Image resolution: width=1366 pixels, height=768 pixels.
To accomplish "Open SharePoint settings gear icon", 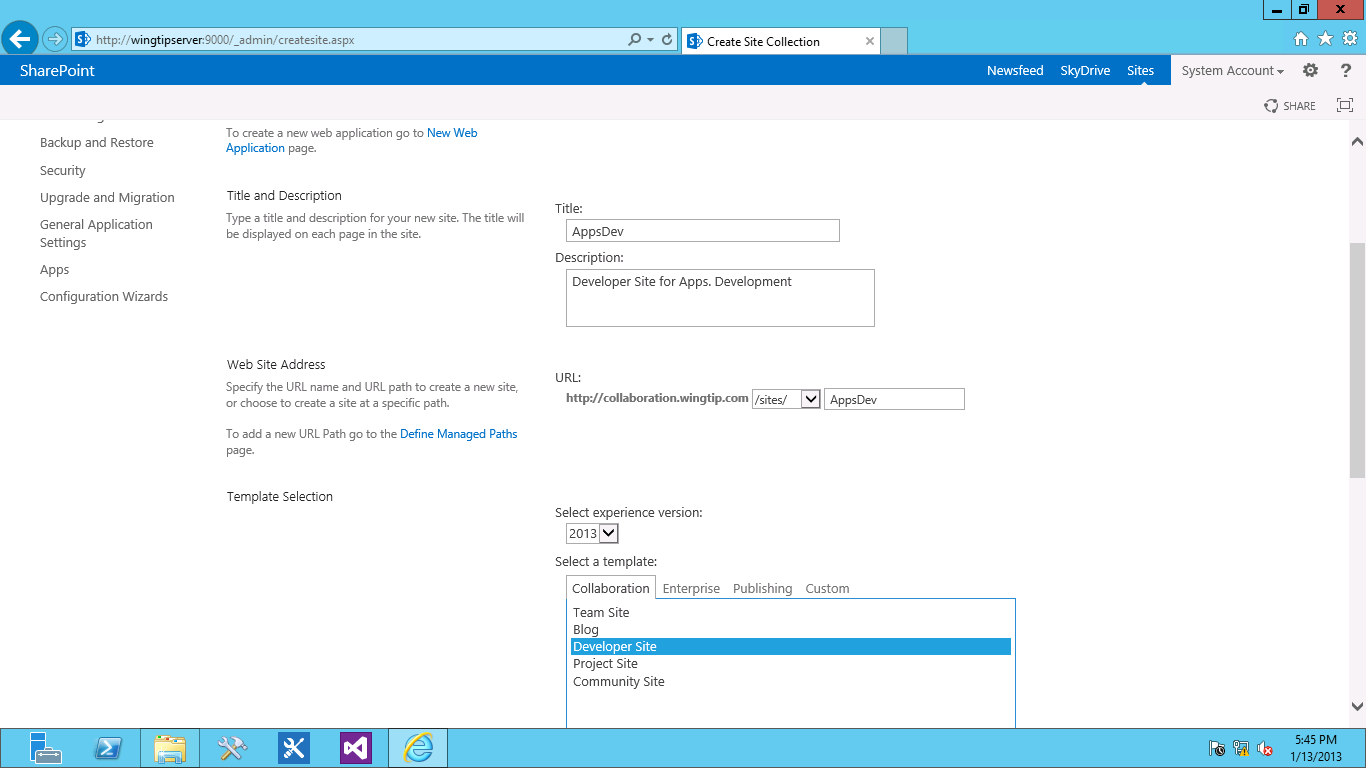I will (1310, 70).
